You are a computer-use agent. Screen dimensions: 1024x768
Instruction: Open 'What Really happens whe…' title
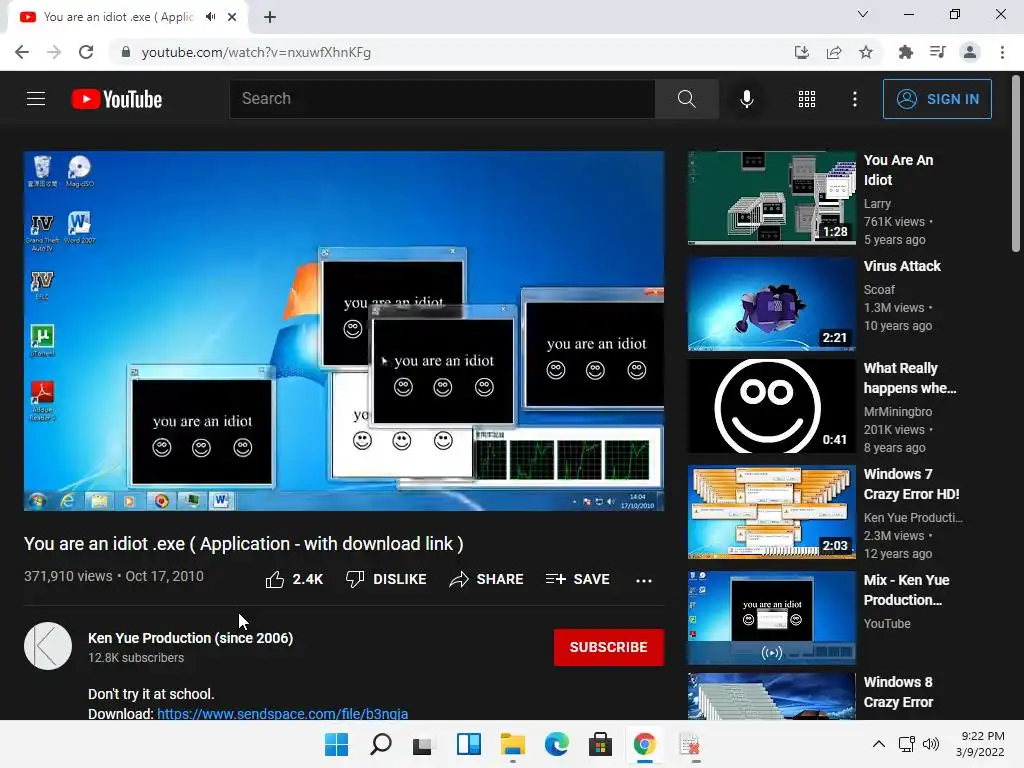[910, 378]
